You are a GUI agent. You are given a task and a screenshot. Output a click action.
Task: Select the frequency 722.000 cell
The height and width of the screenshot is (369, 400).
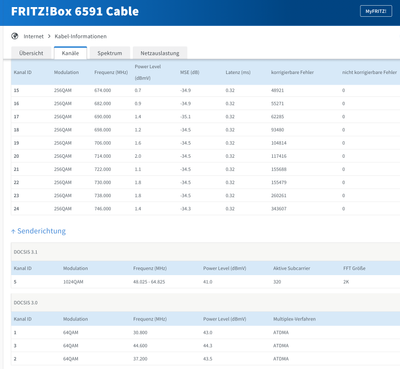coord(103,169)
